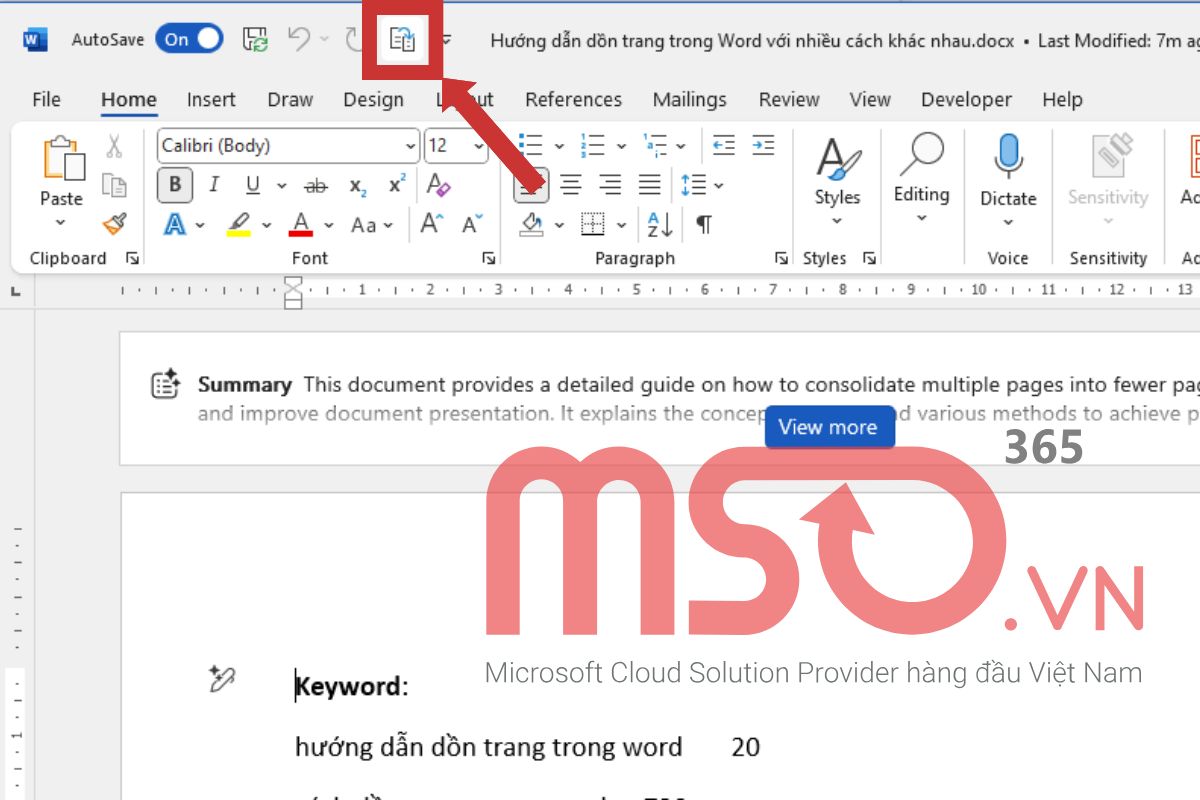The height and width of the screenshot is (800, 1200).
Task: Apply bullet list formatting
Action: click(531, 146)
